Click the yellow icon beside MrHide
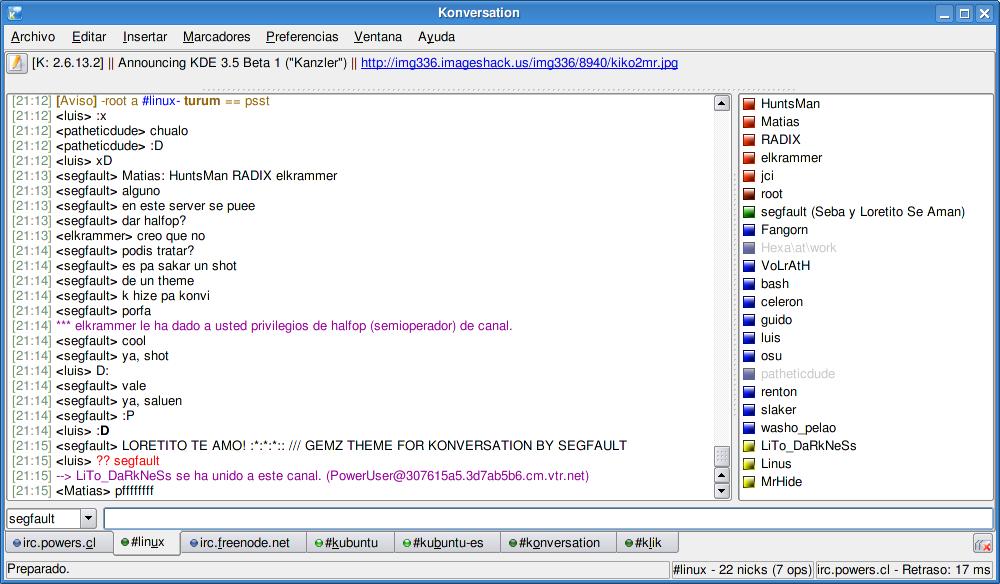The image size is (1000, 584). (x=749, y=482)
